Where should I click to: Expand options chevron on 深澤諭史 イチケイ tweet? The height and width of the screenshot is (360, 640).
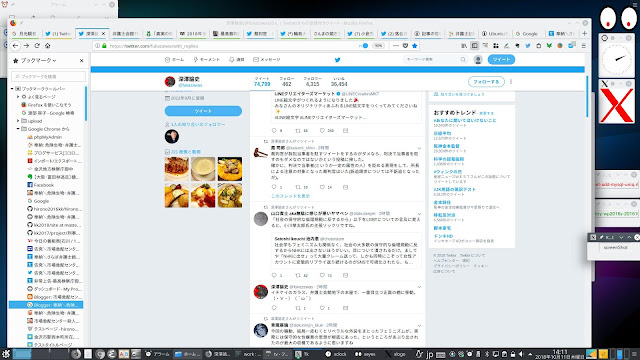click(419, 287)
